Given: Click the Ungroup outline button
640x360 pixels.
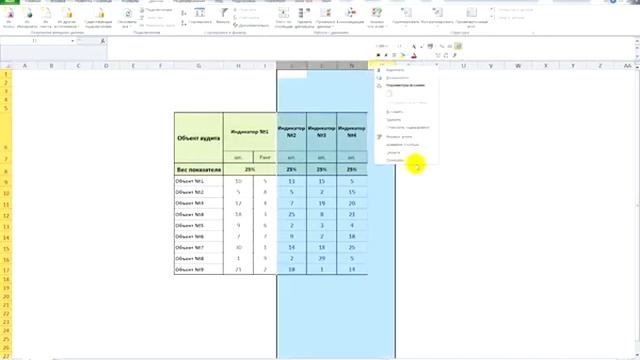Looking at the screenshot, I should [437, 18].
